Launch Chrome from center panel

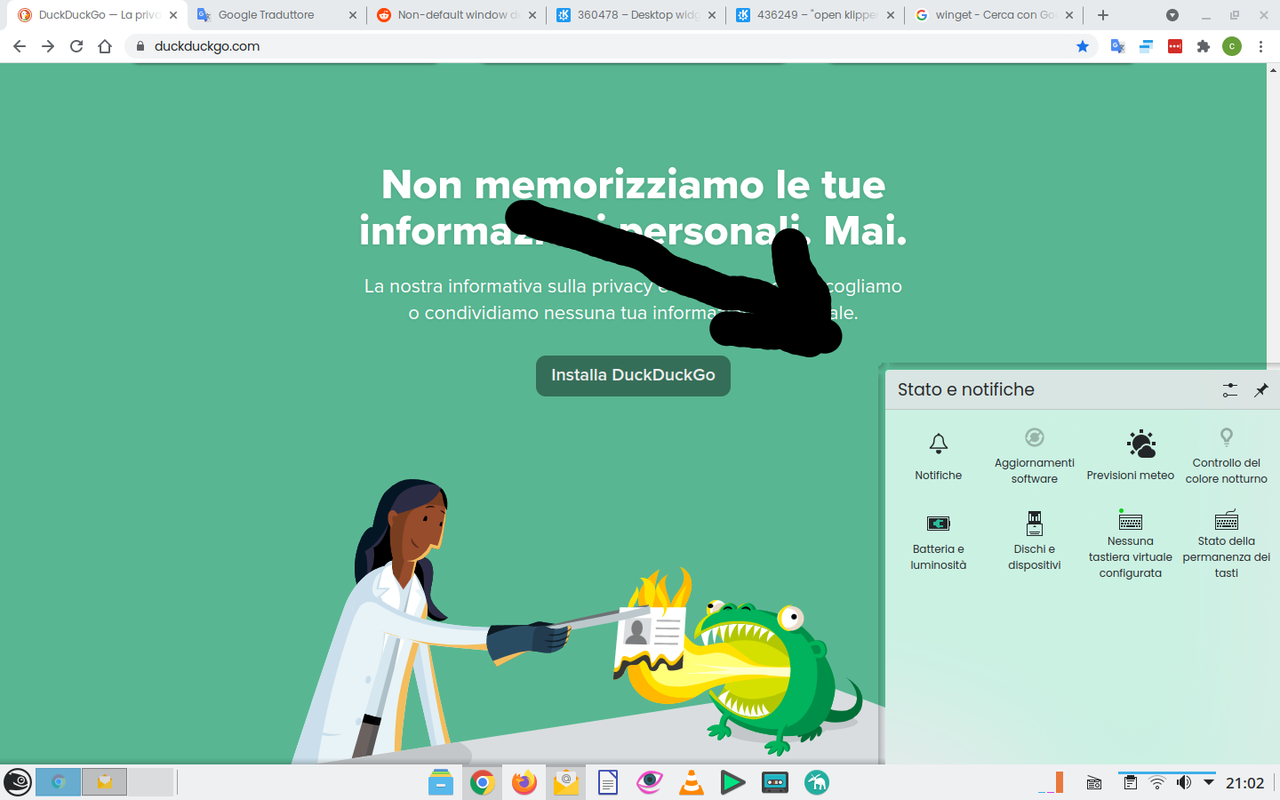(x=482, y=782)
